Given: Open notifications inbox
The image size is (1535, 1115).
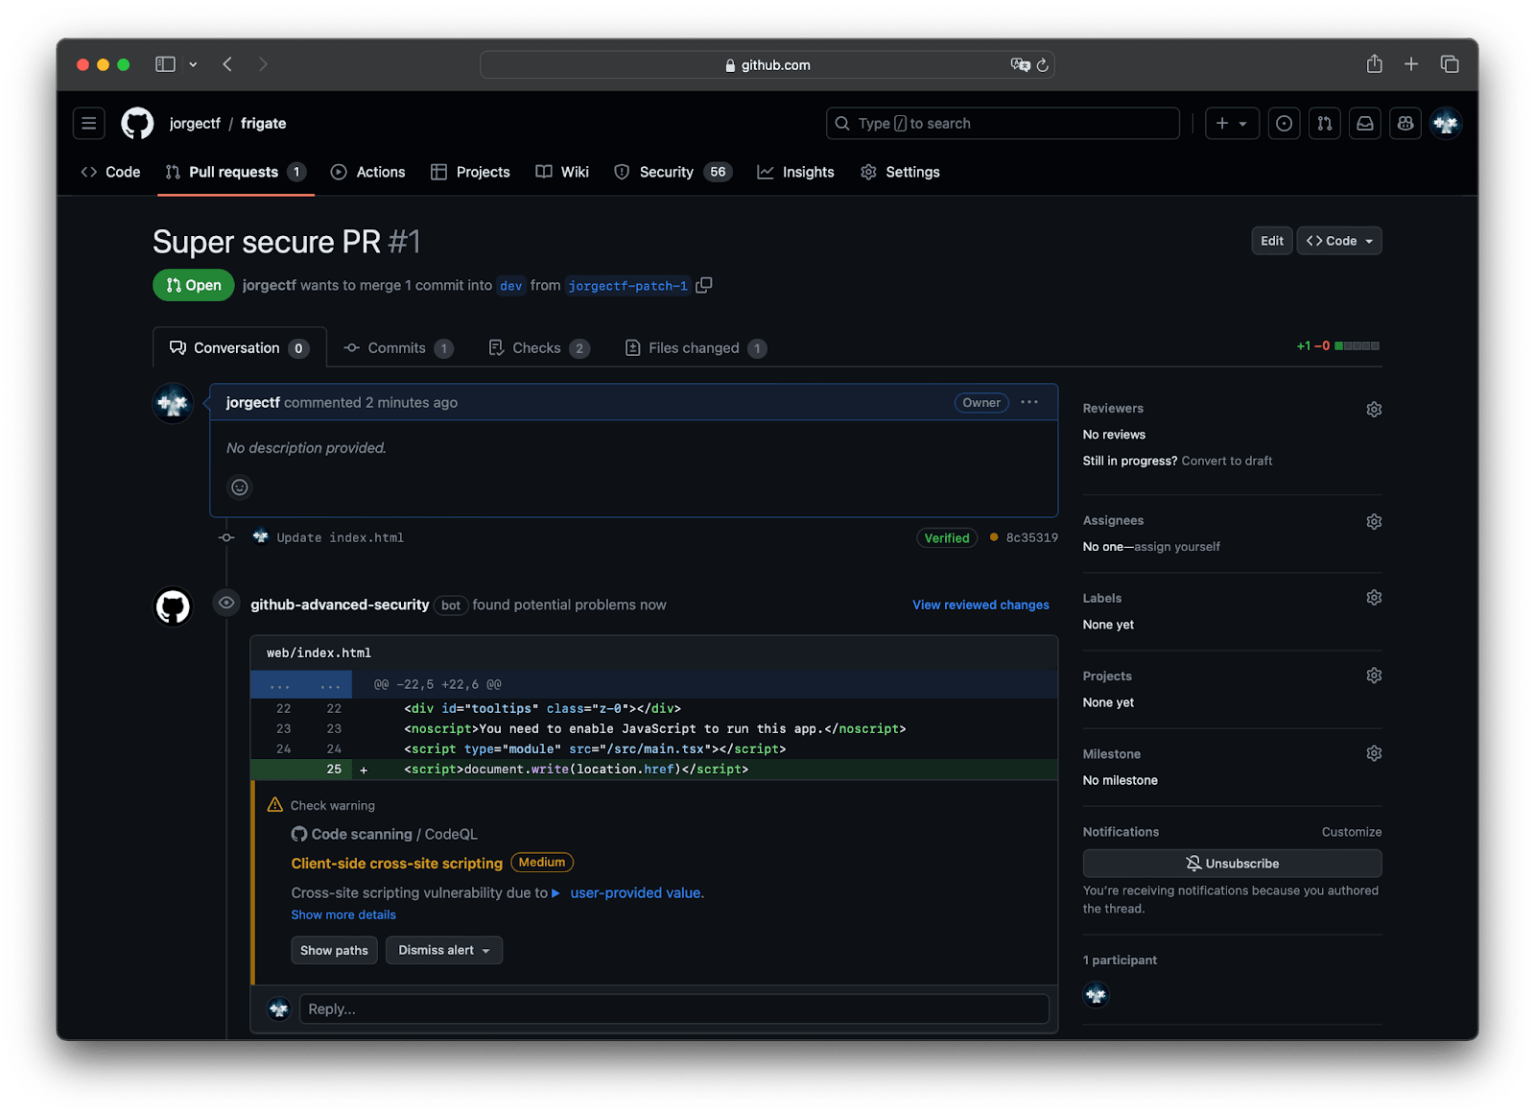Looking at the screenshot, I should 1364,123.
